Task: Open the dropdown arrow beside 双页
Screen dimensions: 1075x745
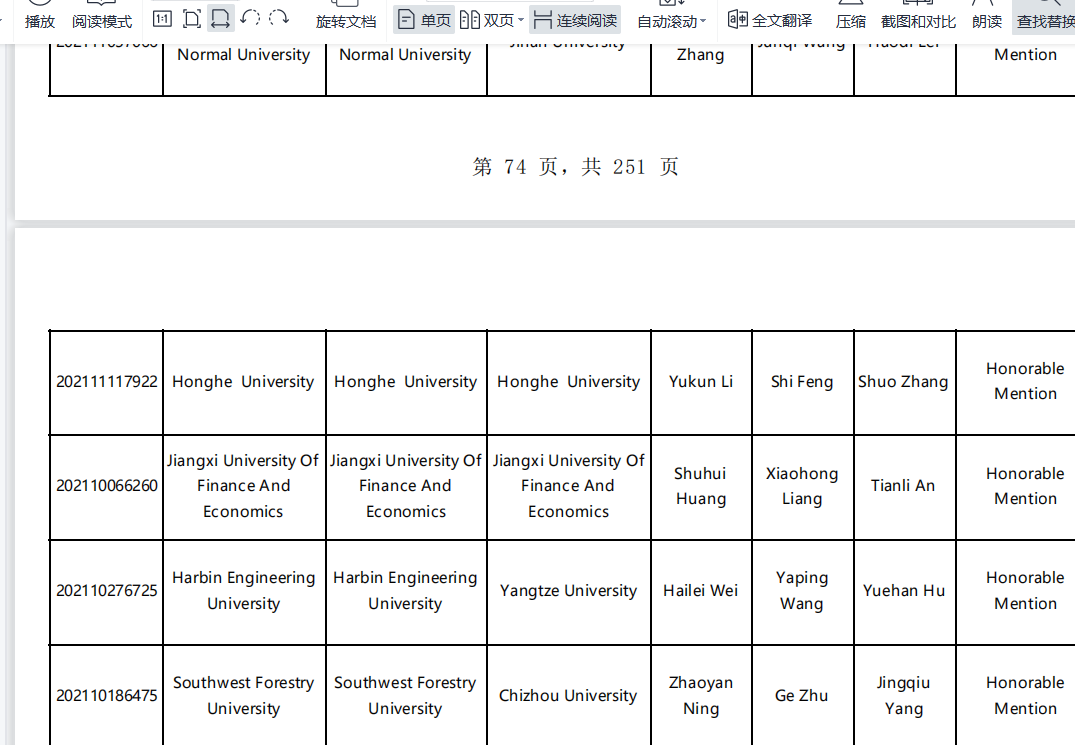Action: click(521, 21)
